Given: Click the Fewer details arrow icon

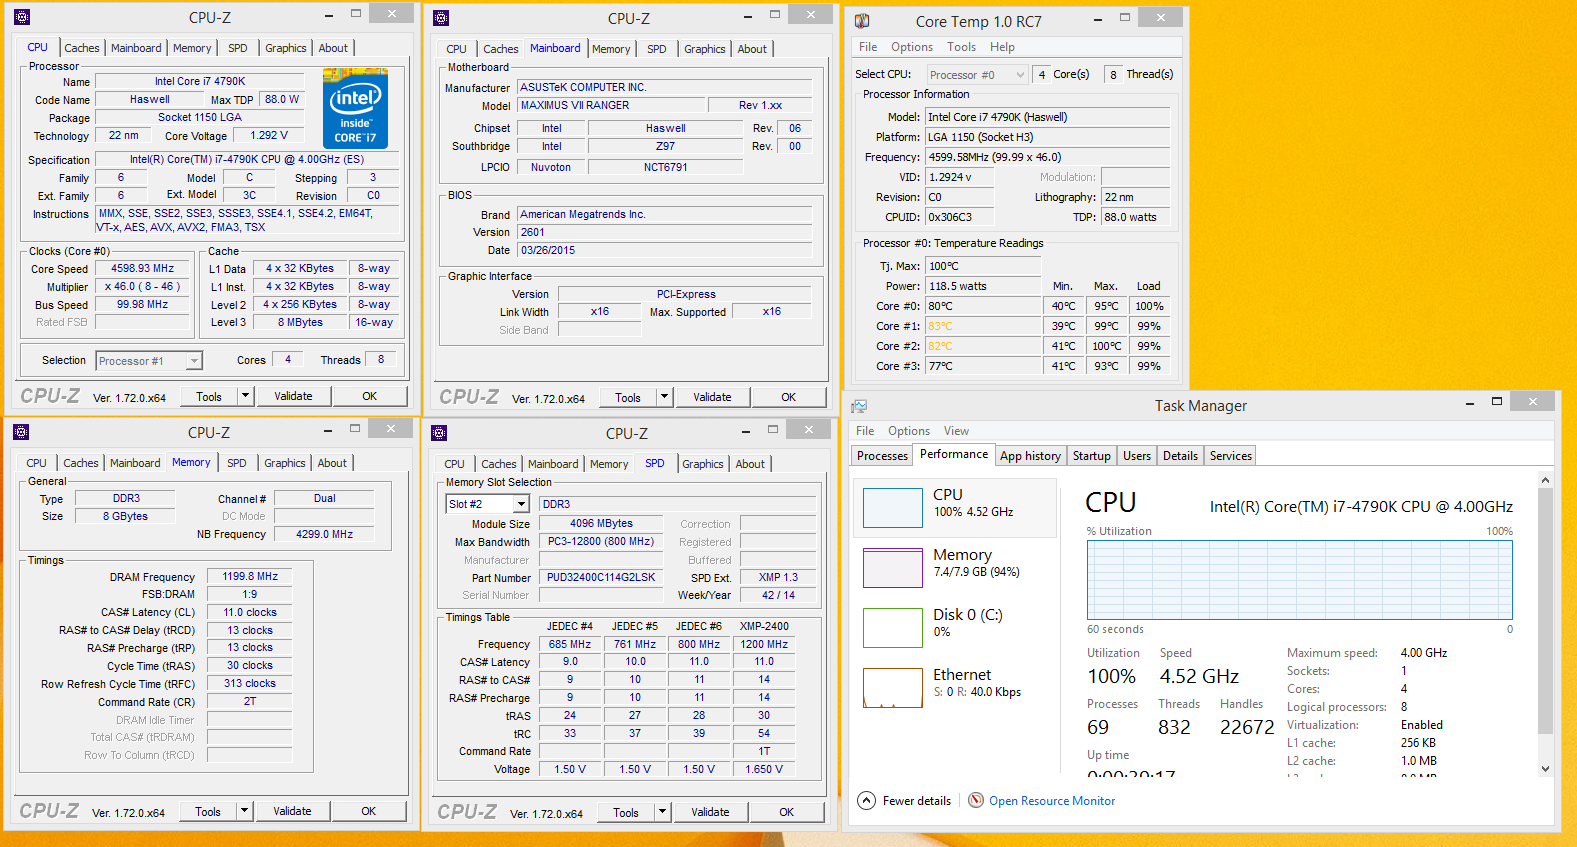Looking at the screenshot, I should pyautogui.click(x=867, y=801).
